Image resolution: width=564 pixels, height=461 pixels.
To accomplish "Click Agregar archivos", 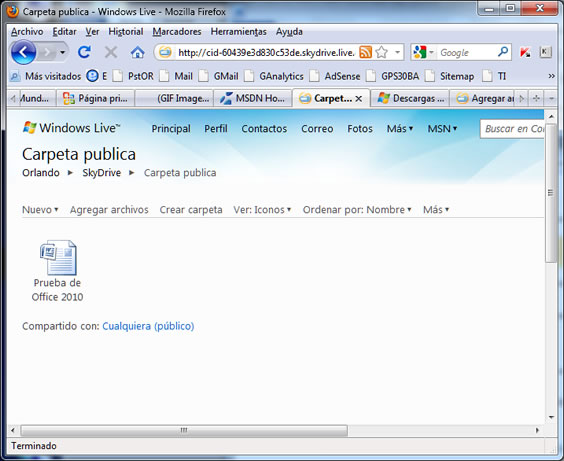I will [x=109, y=210].
